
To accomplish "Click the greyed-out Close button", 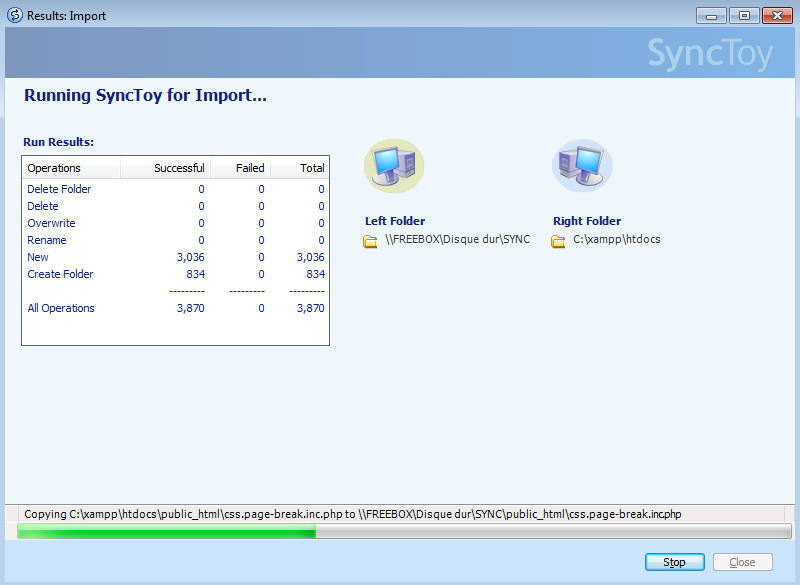I will (742, 562).
